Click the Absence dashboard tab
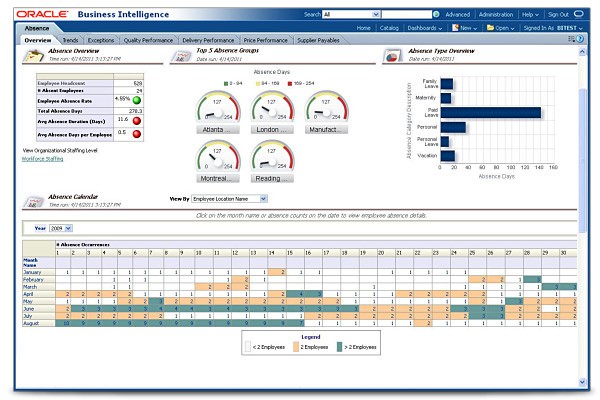 click(x=37, y=28)
